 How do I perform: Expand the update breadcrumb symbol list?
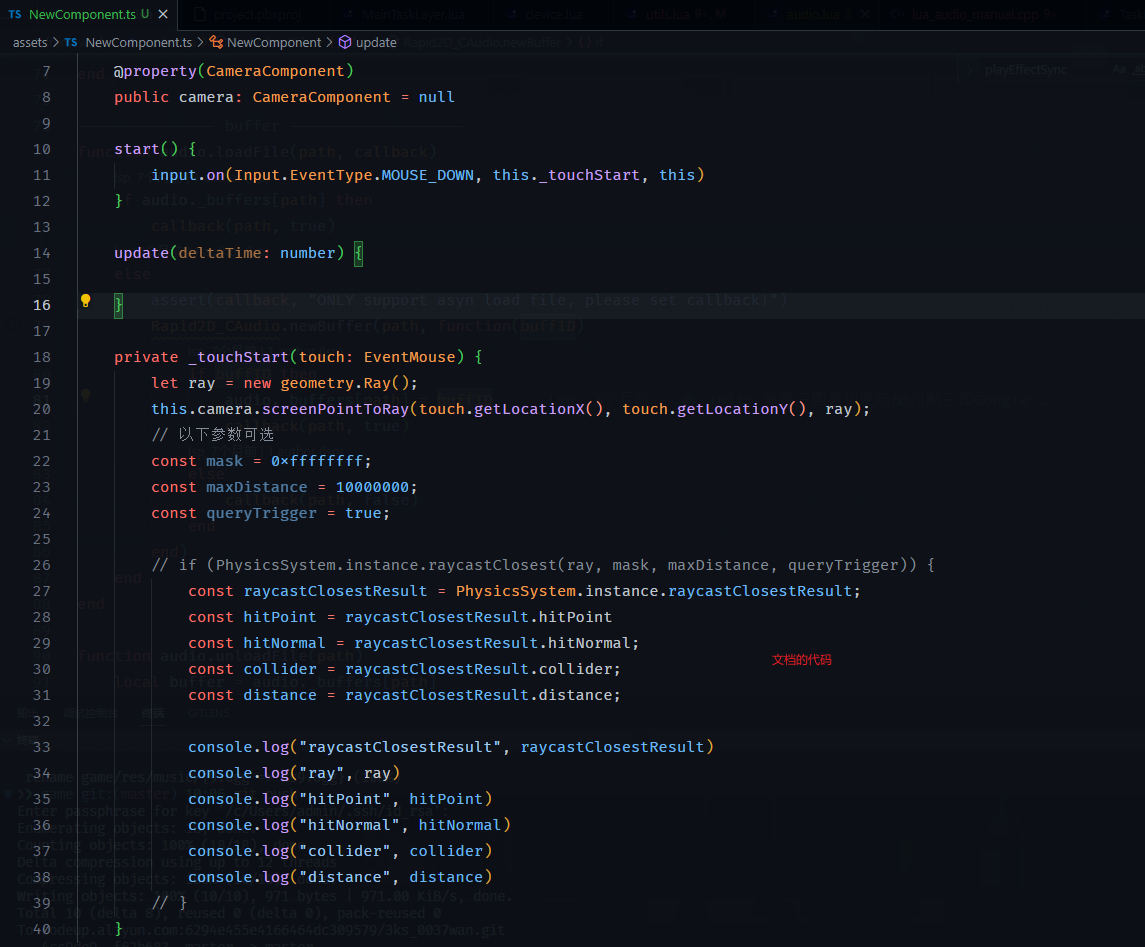click(376, 42)
